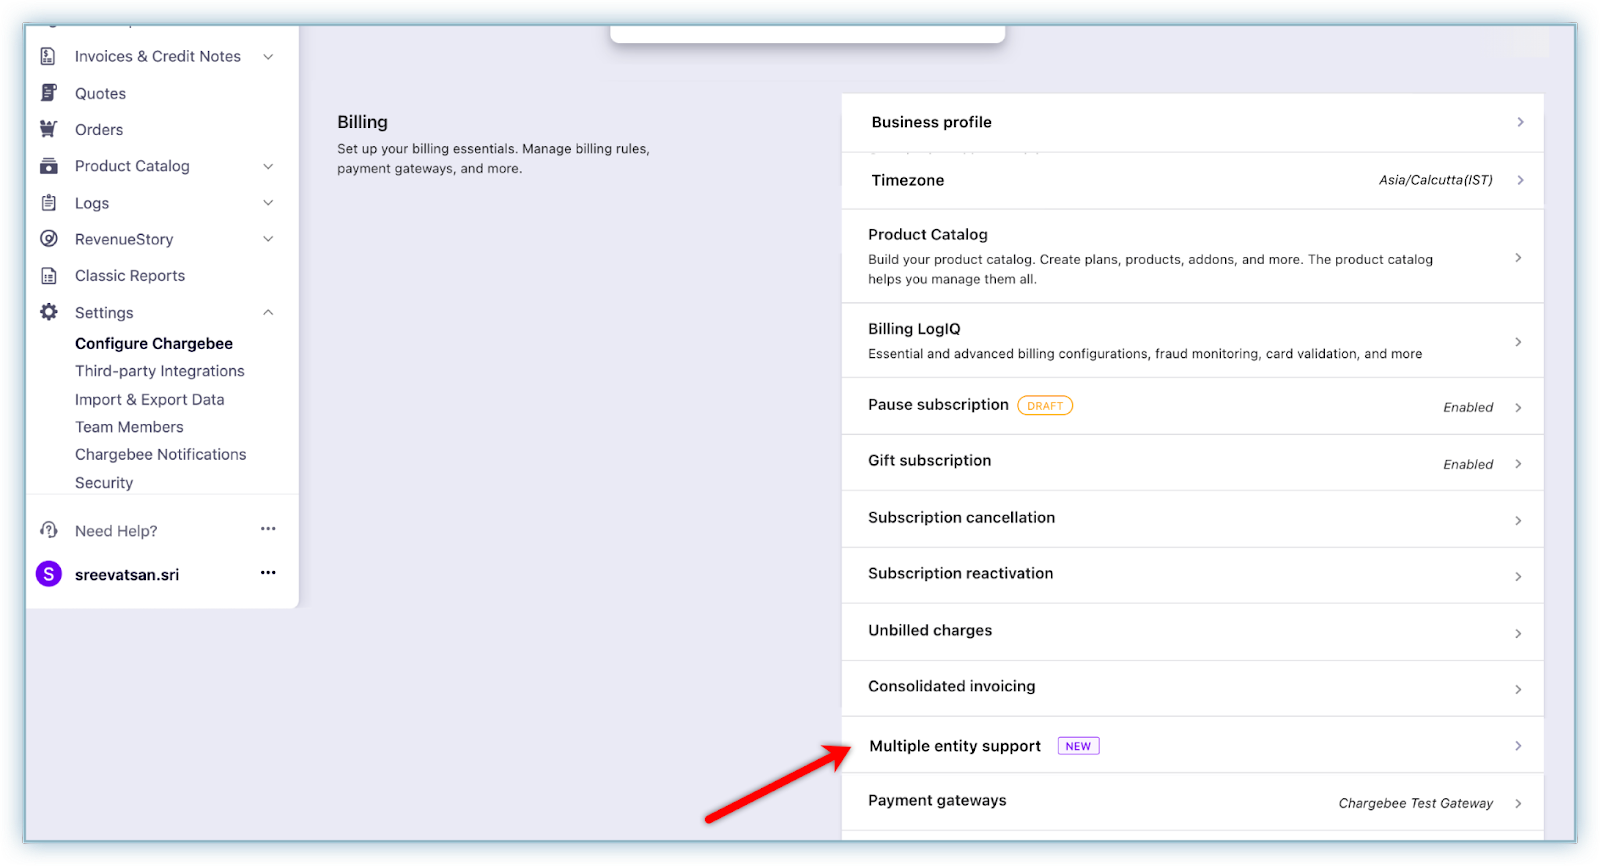Viewport: 1600px width, 866px height.
Task: Open Unbilled charges settings
Action: click(1193, 632)
